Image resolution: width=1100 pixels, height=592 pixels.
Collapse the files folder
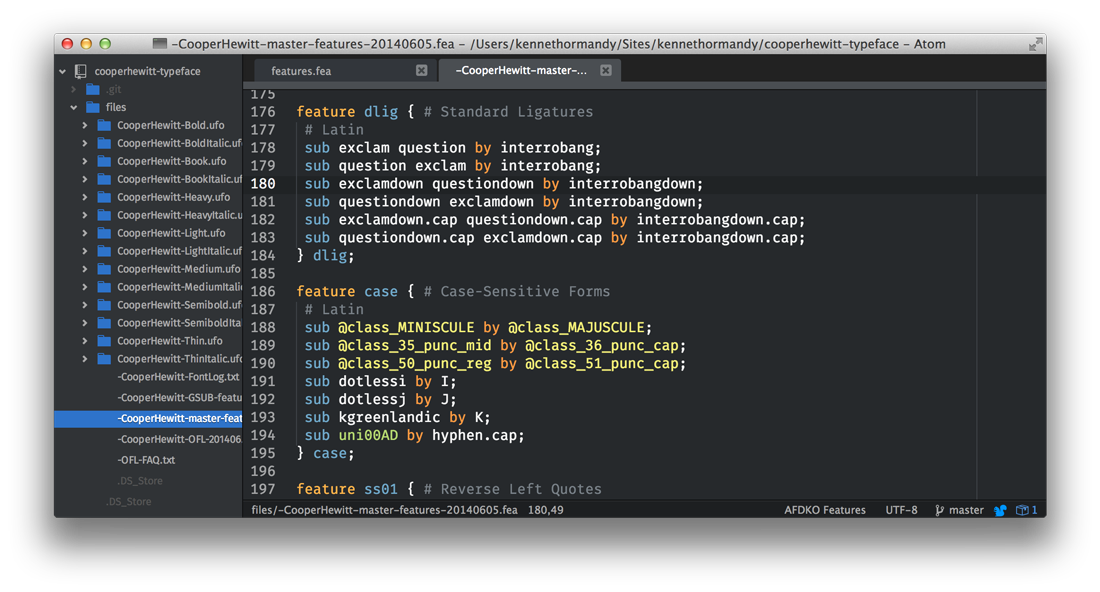[x=74, y=107]
